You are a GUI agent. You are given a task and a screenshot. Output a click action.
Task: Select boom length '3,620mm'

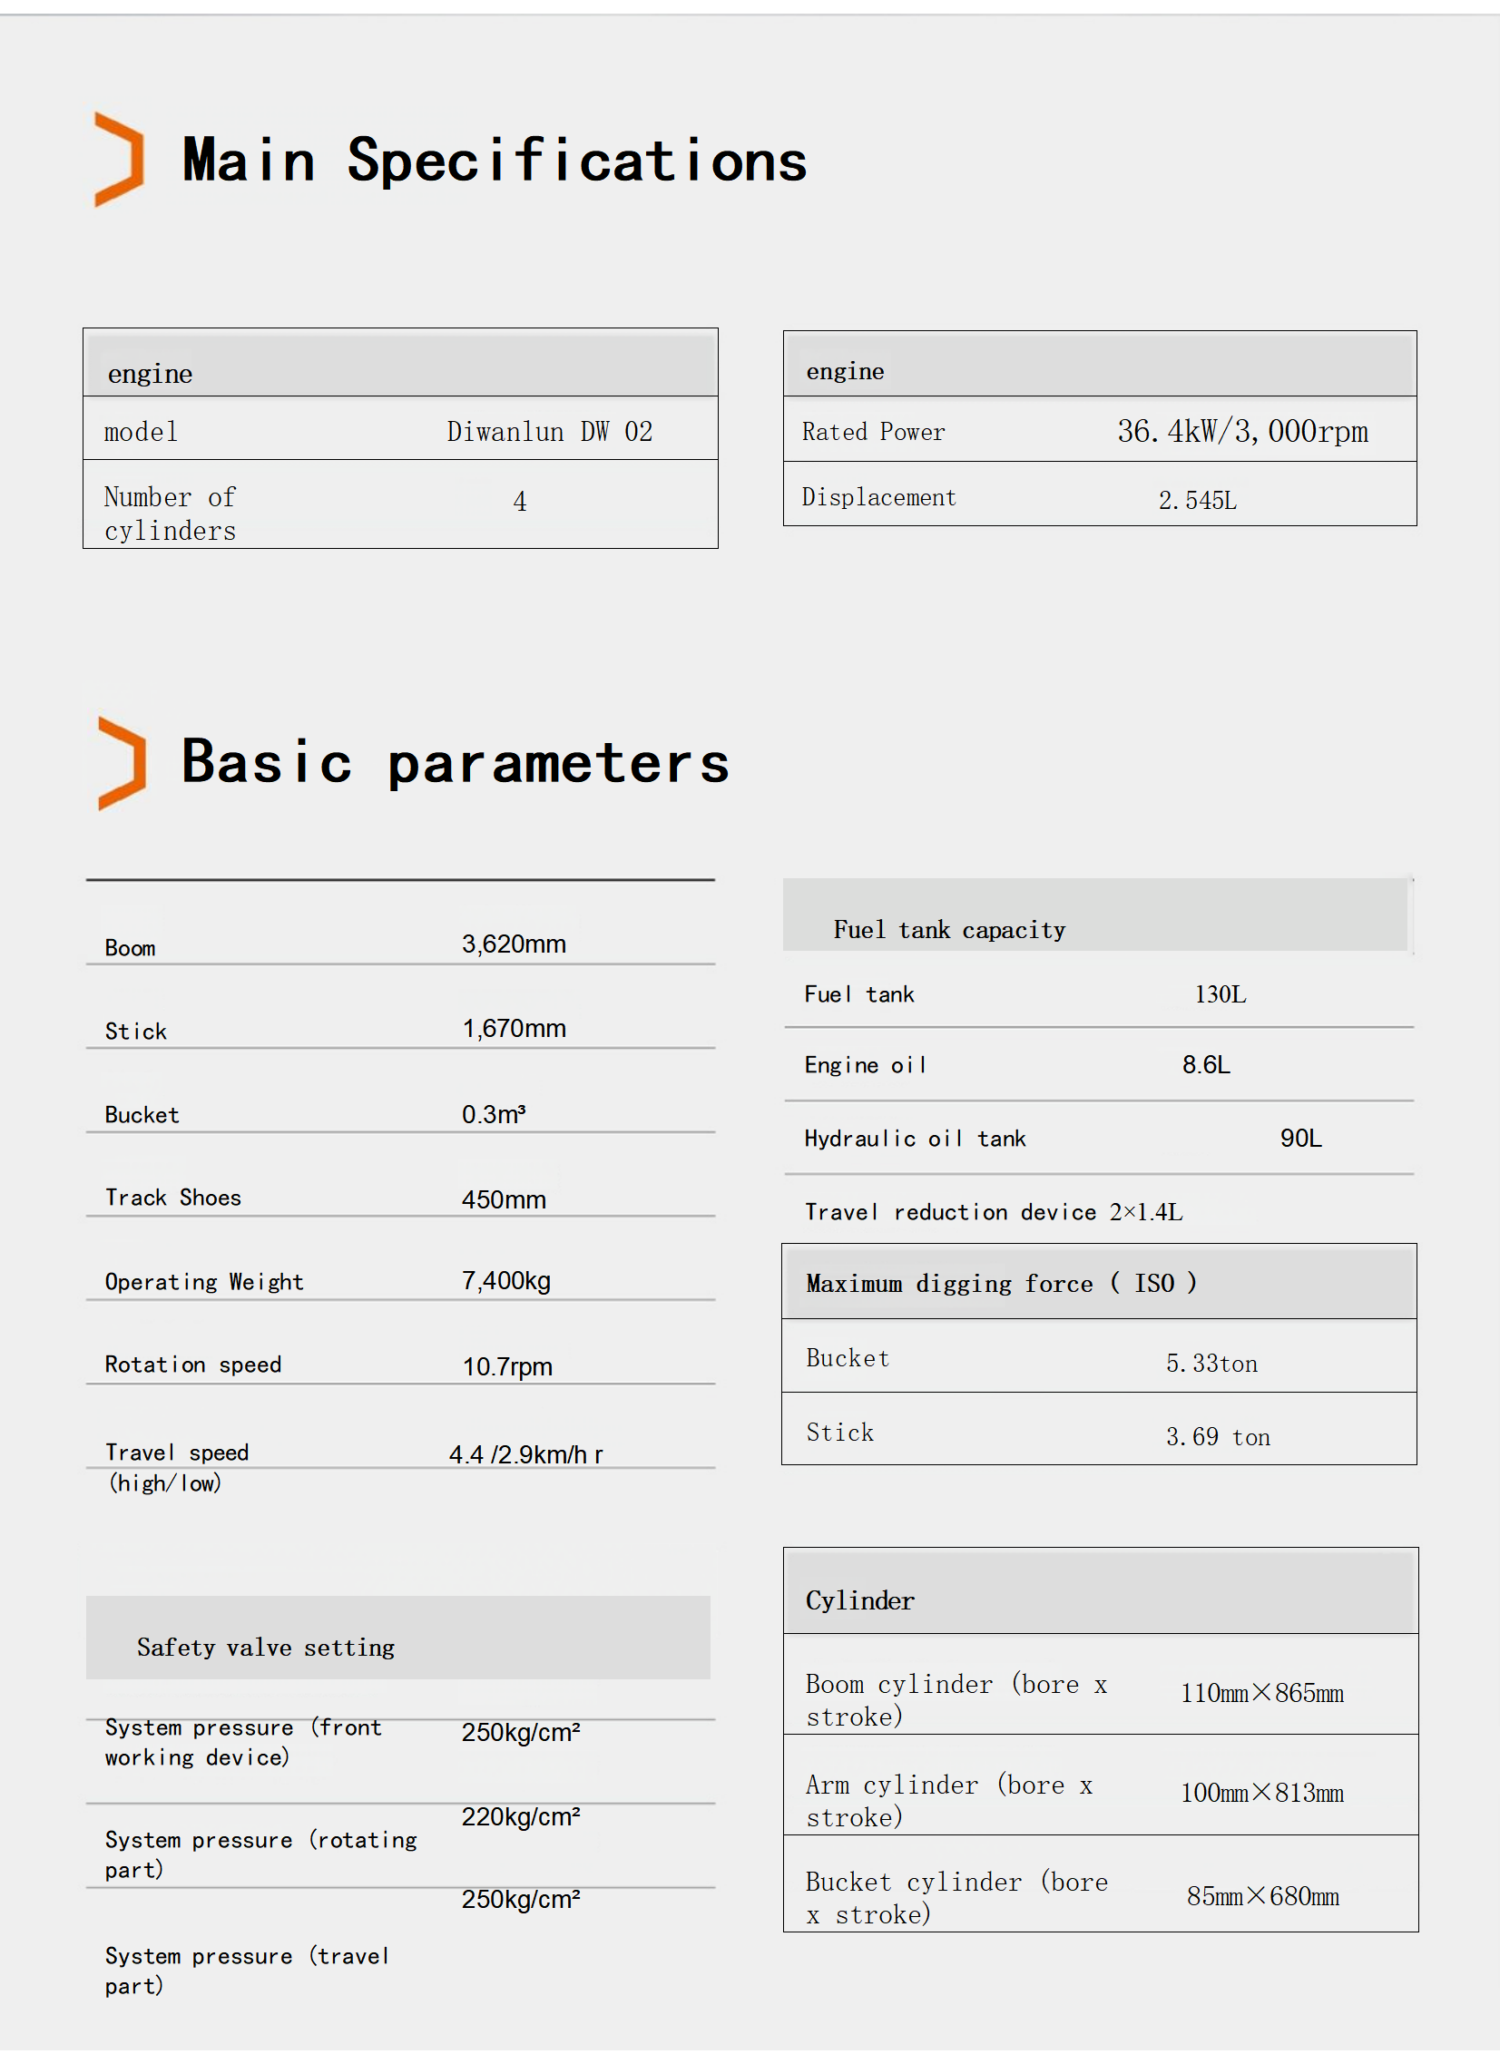coord(514,944)
